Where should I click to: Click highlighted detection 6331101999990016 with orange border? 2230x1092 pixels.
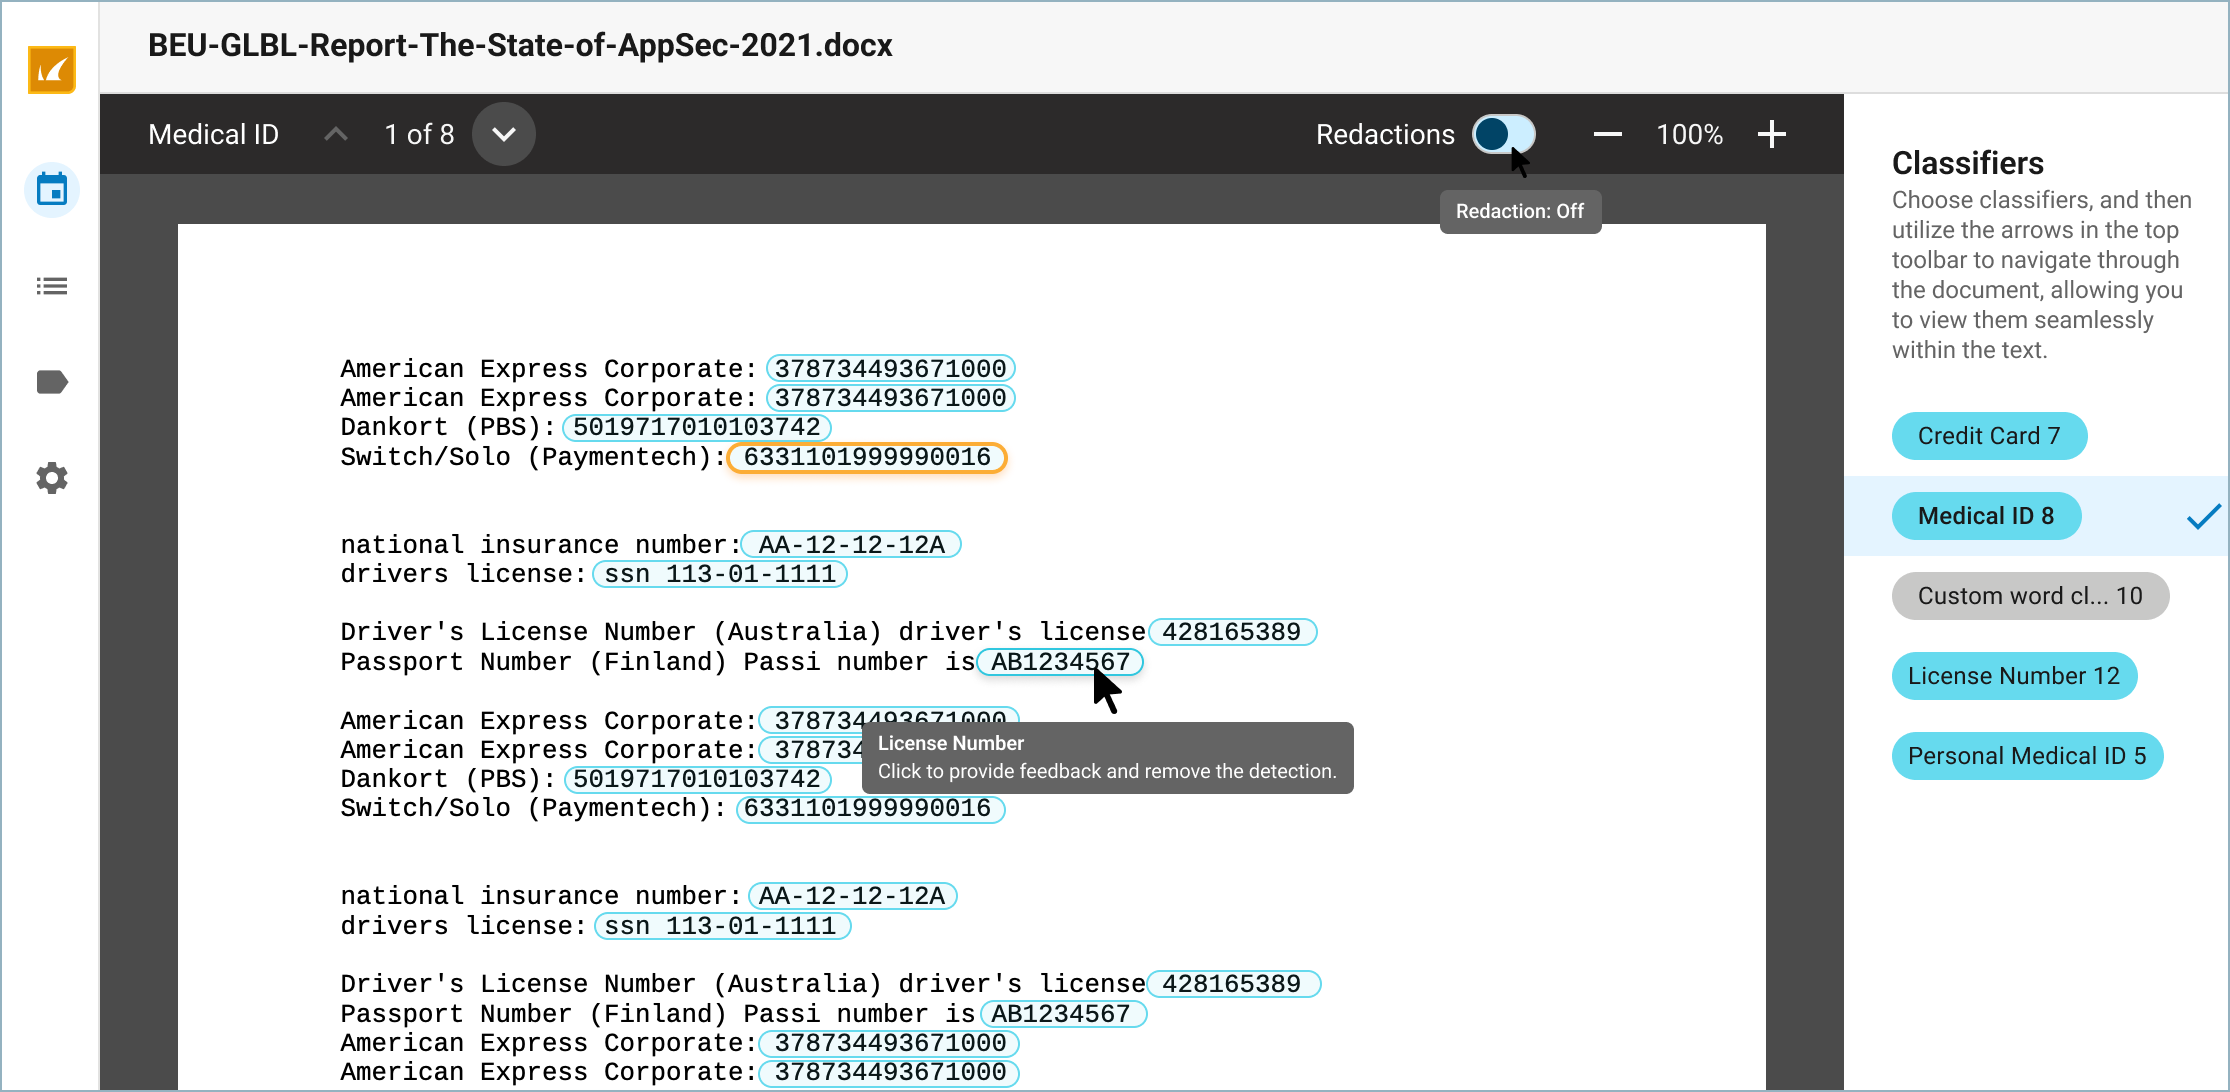click(x=867, y=457)
